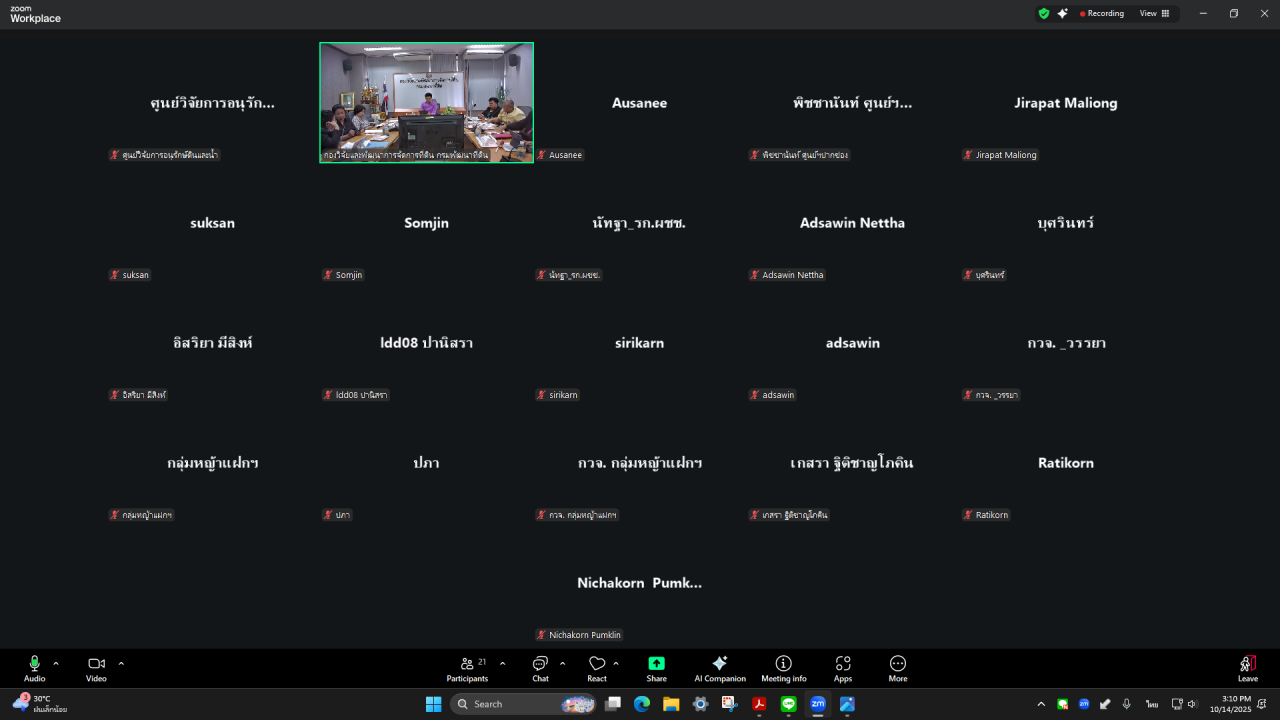1280x720 pixels.
Task: Open the Apps menu
Action: pos(843,668)
